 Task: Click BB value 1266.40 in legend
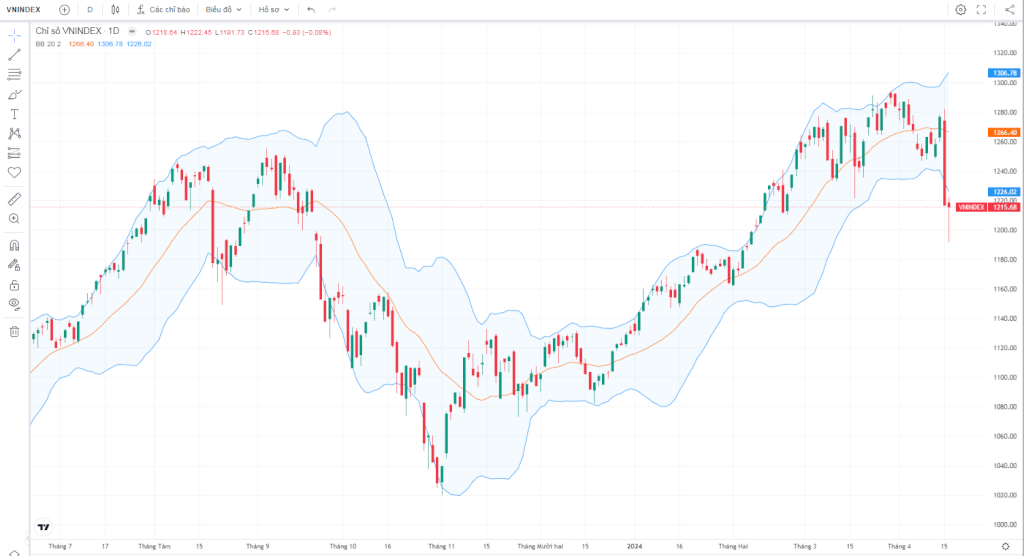point(81,44)
